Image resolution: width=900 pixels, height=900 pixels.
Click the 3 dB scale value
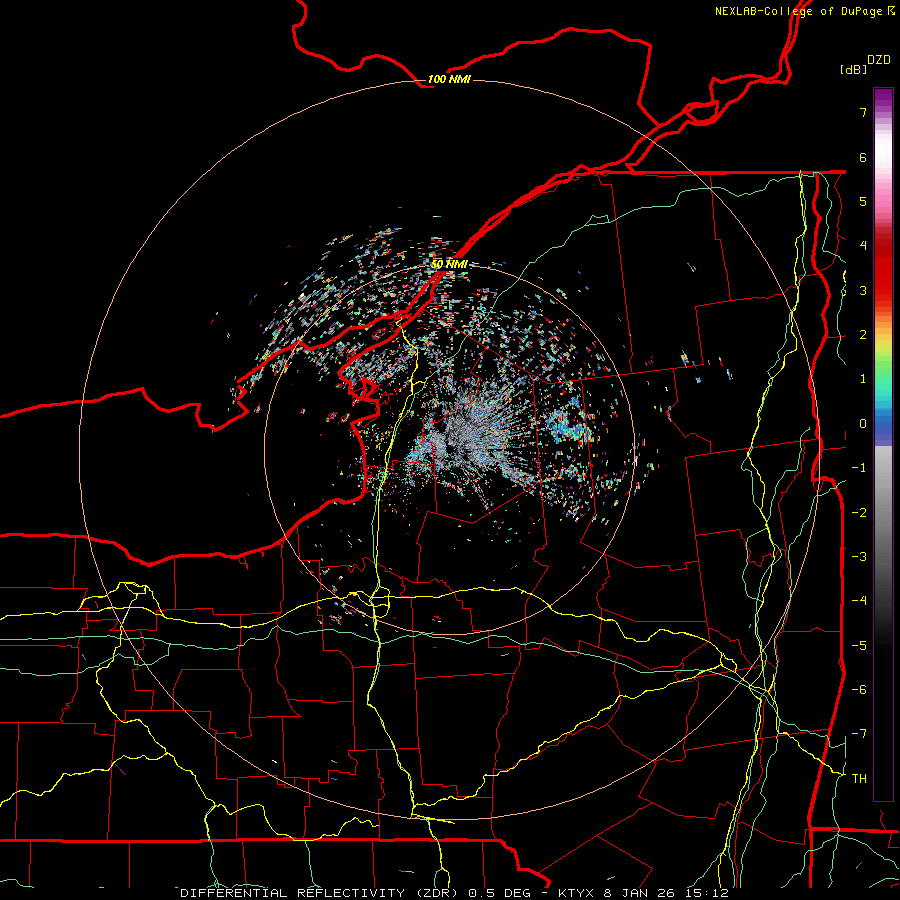click(x=863, y=290)
